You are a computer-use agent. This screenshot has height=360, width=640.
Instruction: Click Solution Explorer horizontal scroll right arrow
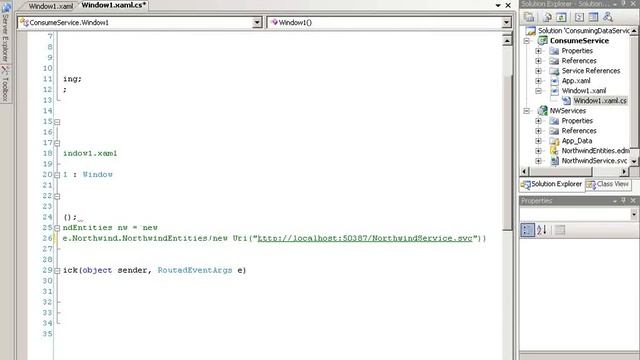624,172
